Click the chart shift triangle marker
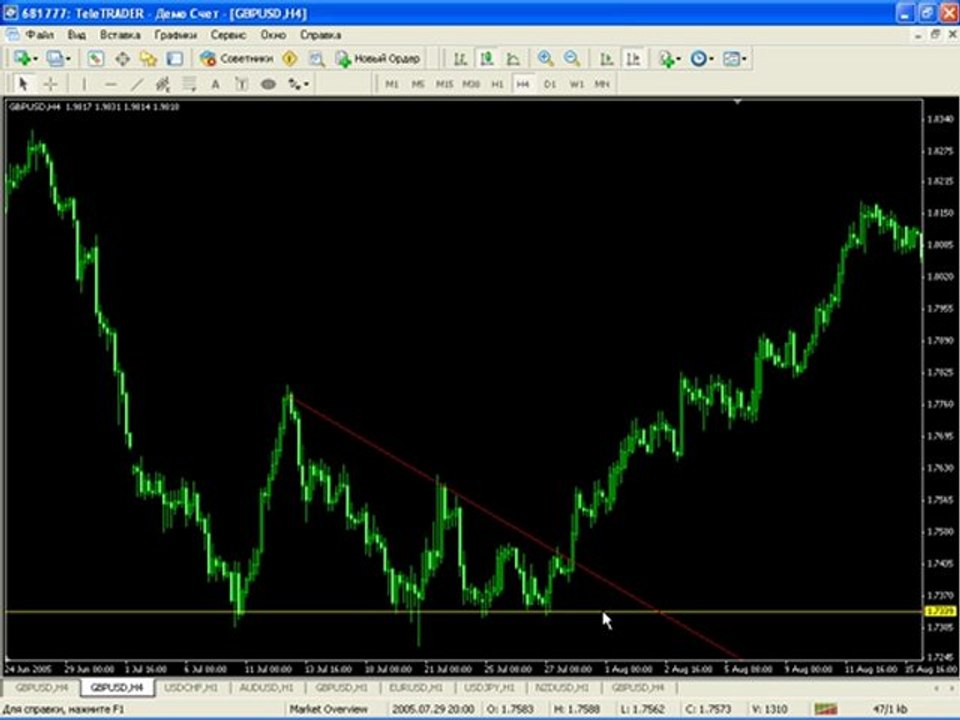Image resolution: width=960 pixels, height=720 pixels. tap(738, 102)
